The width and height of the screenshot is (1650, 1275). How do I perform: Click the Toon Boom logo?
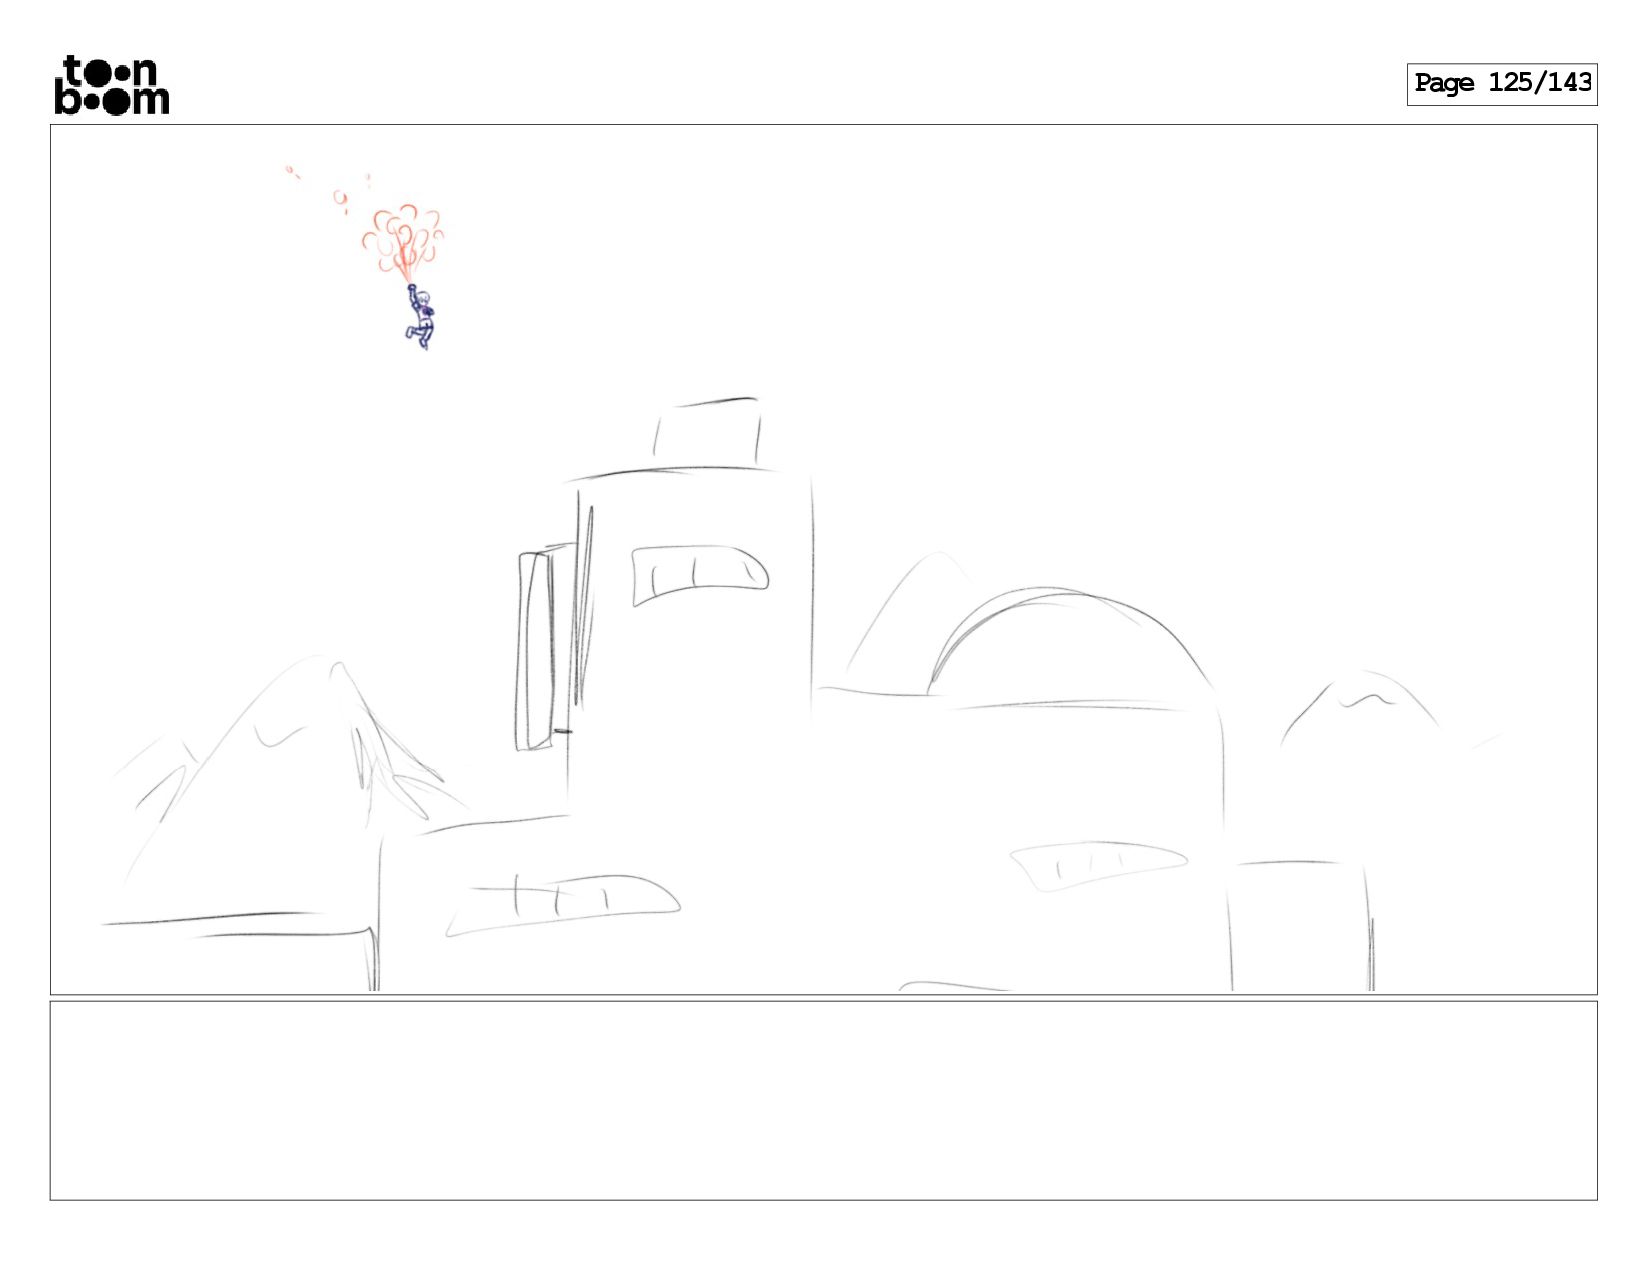(x=111, y=85)
